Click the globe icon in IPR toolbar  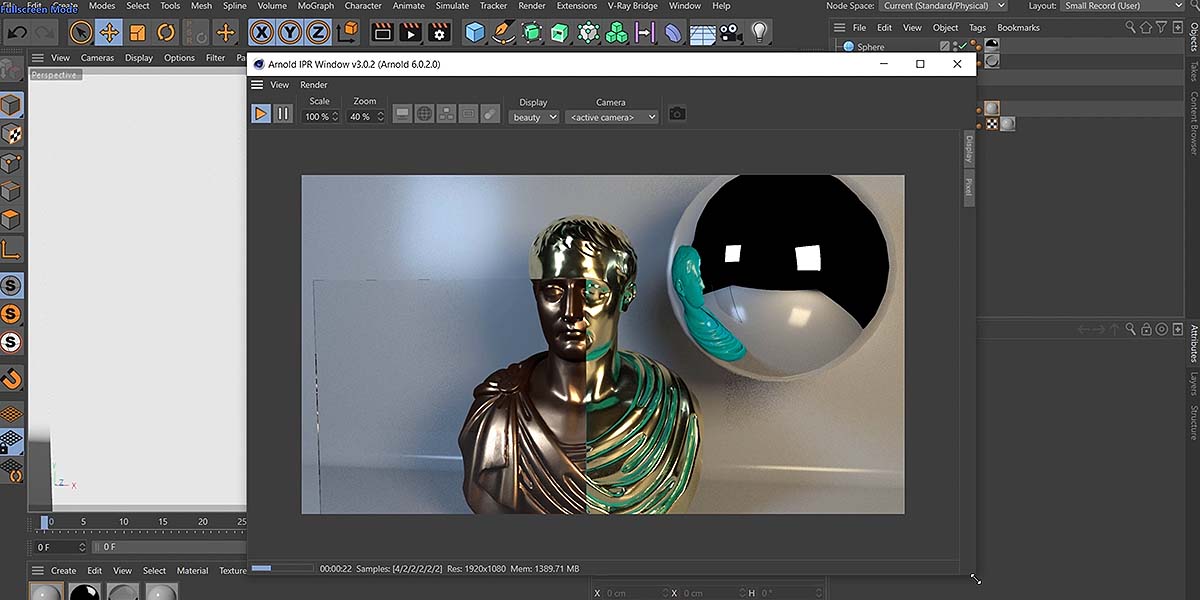coord(424,114)
